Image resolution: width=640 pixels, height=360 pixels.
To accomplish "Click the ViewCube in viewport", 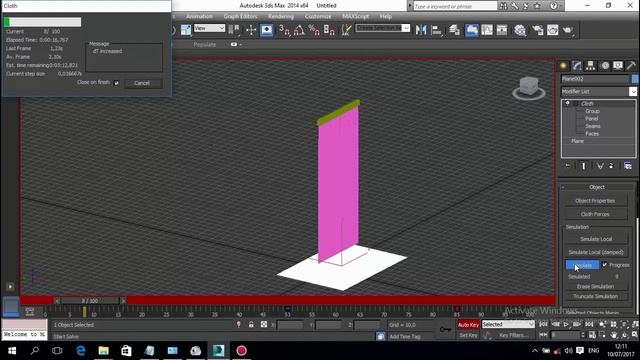I will 529,88.
